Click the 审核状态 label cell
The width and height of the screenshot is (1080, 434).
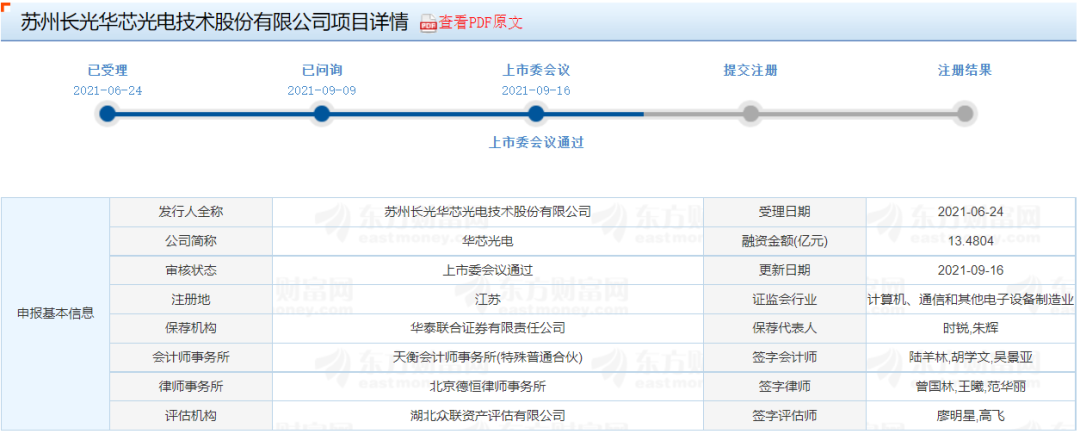click(191, 270)
